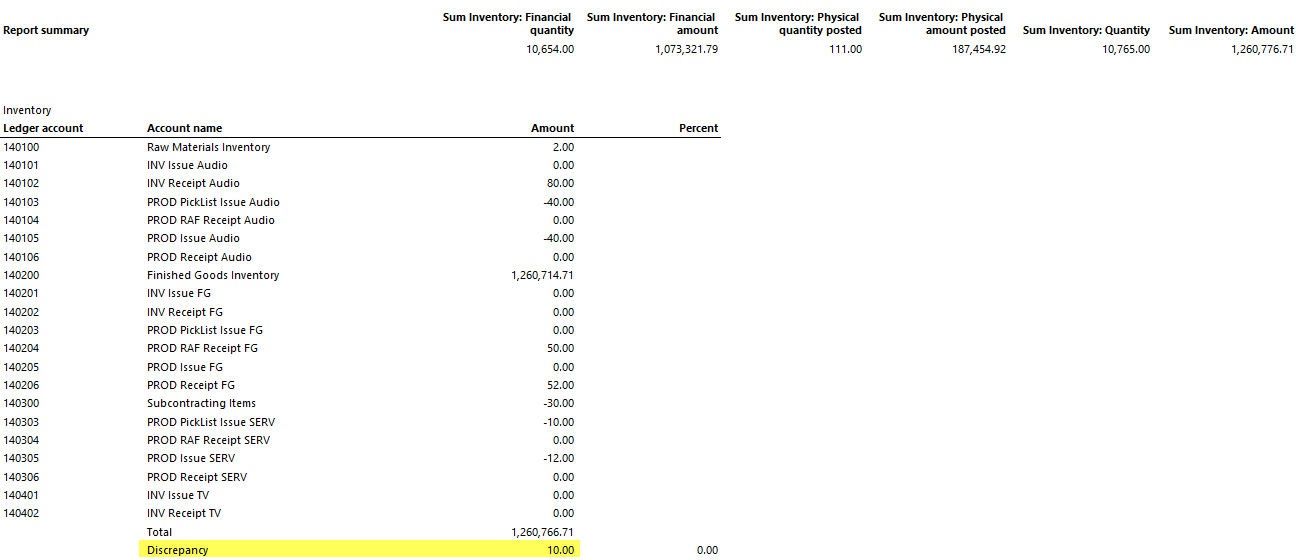The height and width of the screenshot is (560, 1296).
Task: Click the Sum Inventory: Quantity header
Action: click(1086, 30)
